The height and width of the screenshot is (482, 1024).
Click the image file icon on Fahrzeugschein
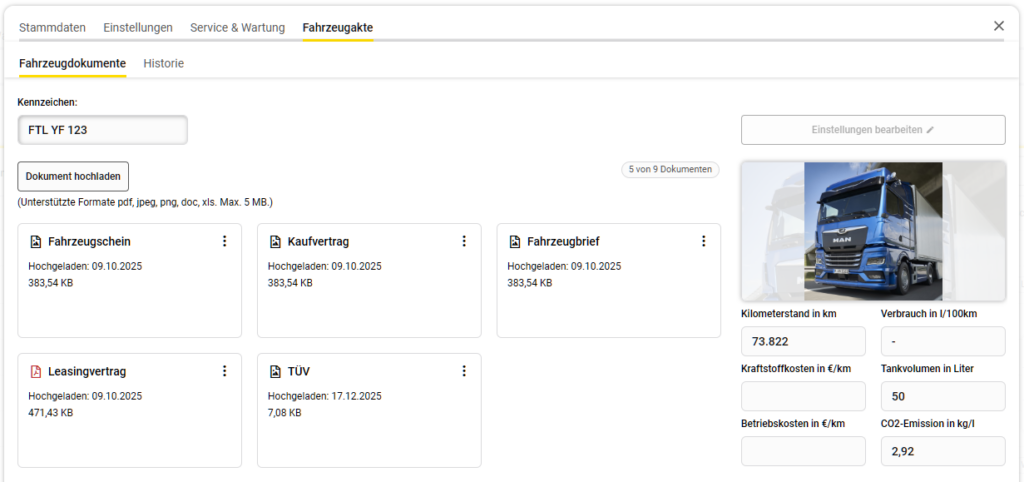point(35,242)
